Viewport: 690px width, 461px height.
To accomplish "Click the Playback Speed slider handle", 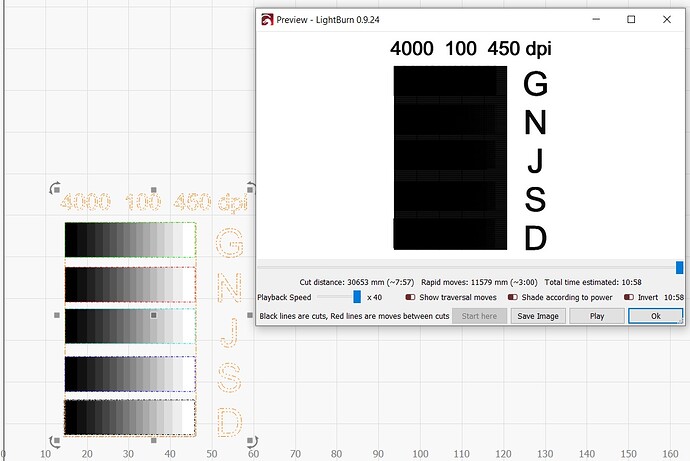I will pos(357,297).
